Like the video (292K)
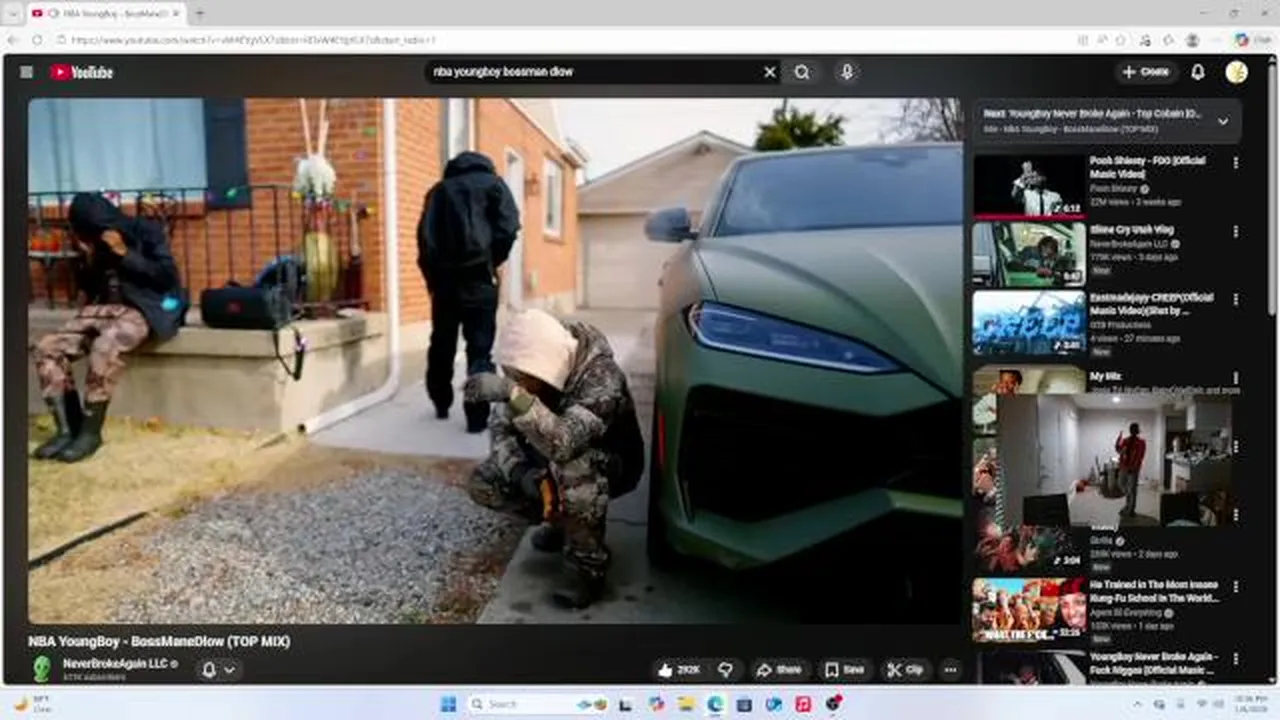1280x720 pixels. click(678, 670)
